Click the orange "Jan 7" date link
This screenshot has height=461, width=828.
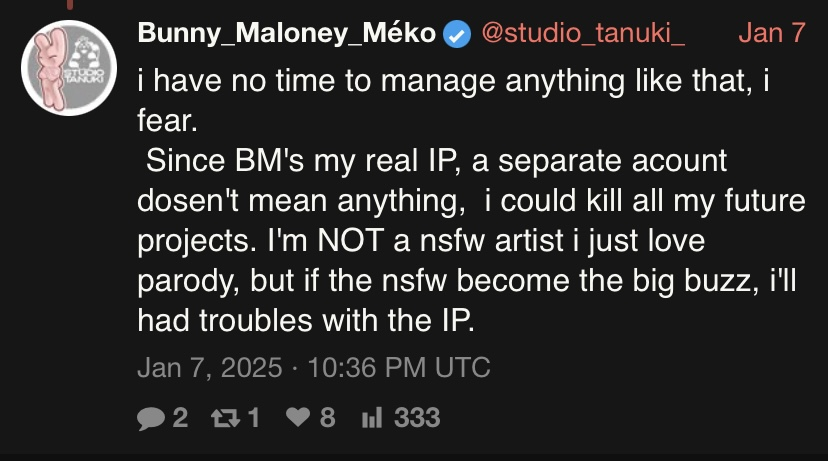pos(771,33)
